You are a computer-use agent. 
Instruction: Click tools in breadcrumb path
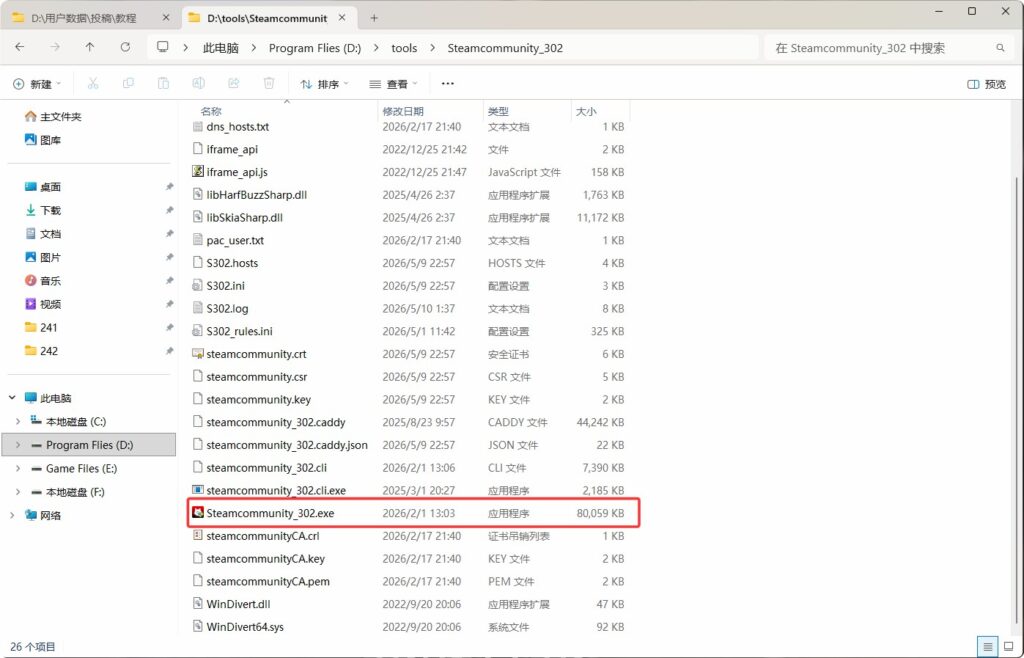click(x=404, y=48)
